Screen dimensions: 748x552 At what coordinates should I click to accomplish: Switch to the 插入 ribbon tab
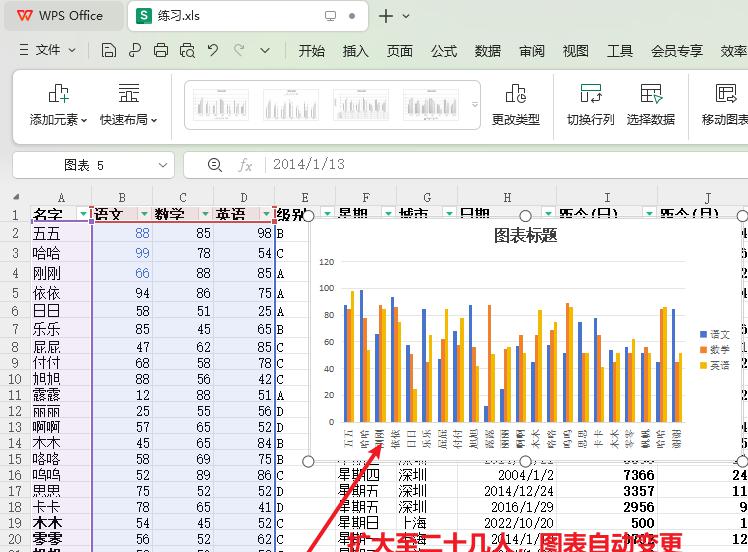tap(355, 51)
